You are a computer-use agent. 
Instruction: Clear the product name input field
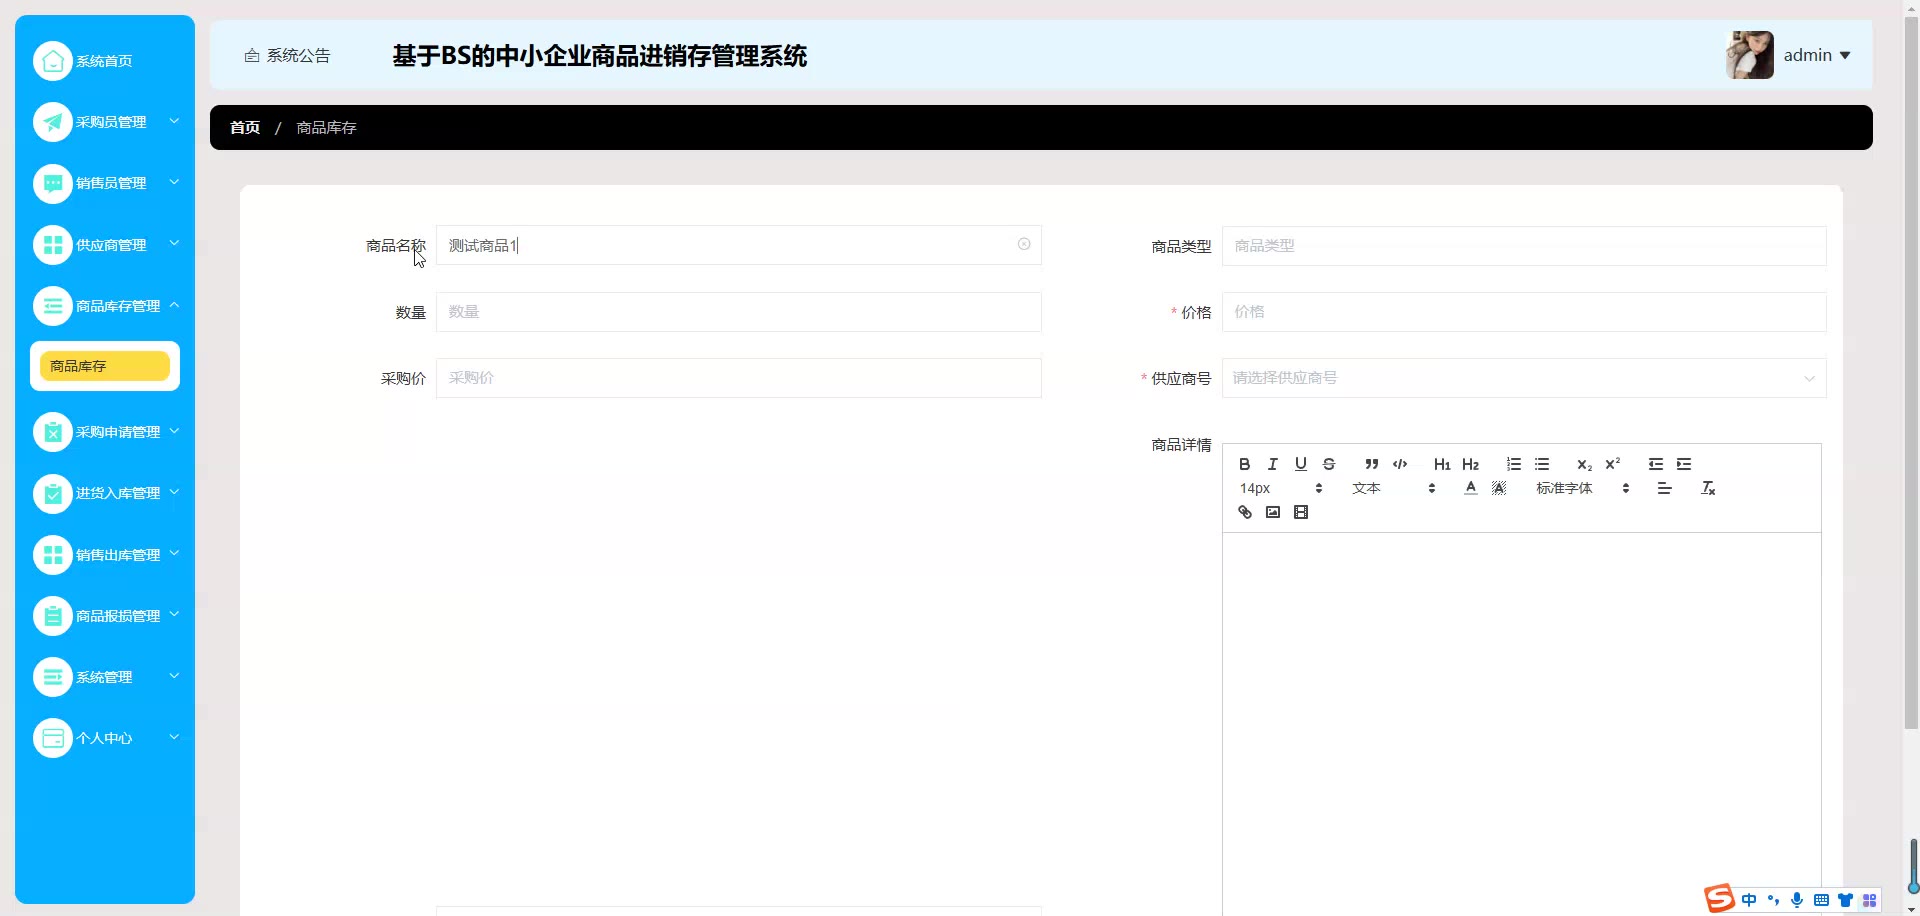point(1023,244)
